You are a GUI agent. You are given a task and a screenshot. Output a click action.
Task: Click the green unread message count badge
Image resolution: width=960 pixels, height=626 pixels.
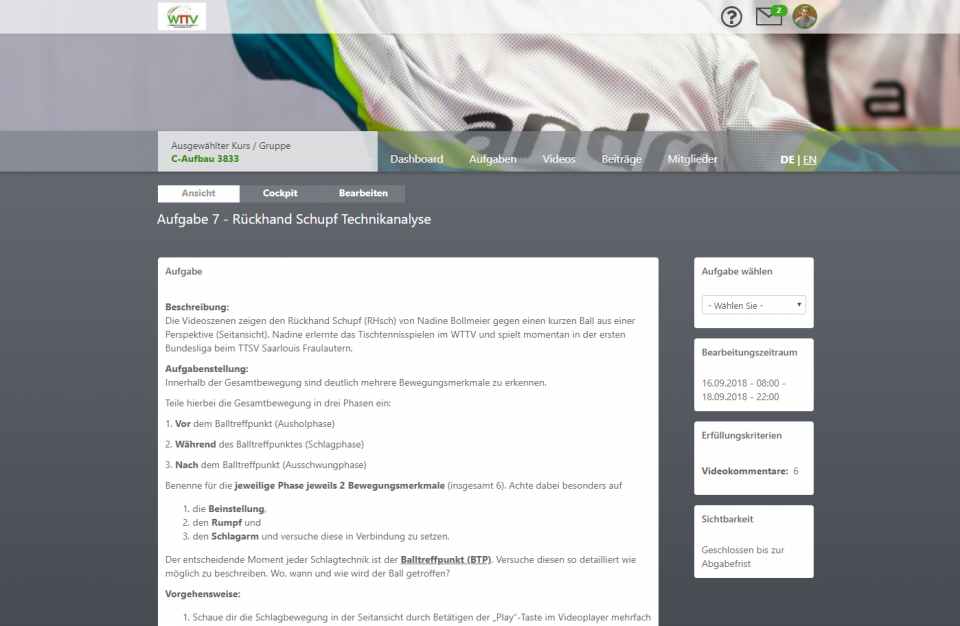click(779, 10)
